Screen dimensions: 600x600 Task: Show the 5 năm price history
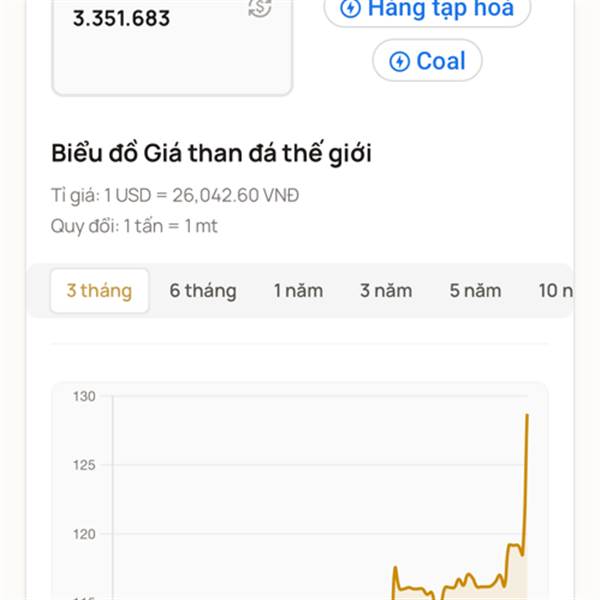475,291
